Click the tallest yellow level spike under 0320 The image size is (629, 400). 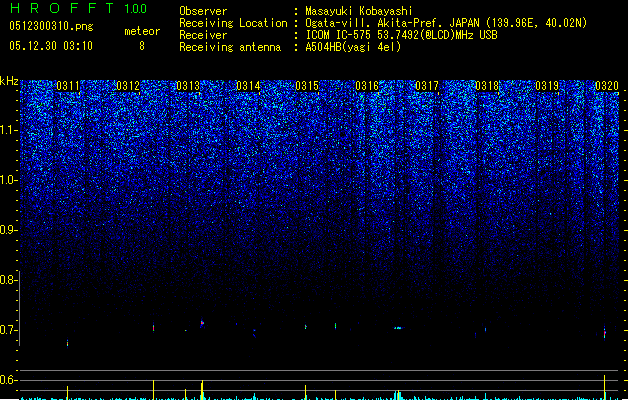click(x=605, y=387)
